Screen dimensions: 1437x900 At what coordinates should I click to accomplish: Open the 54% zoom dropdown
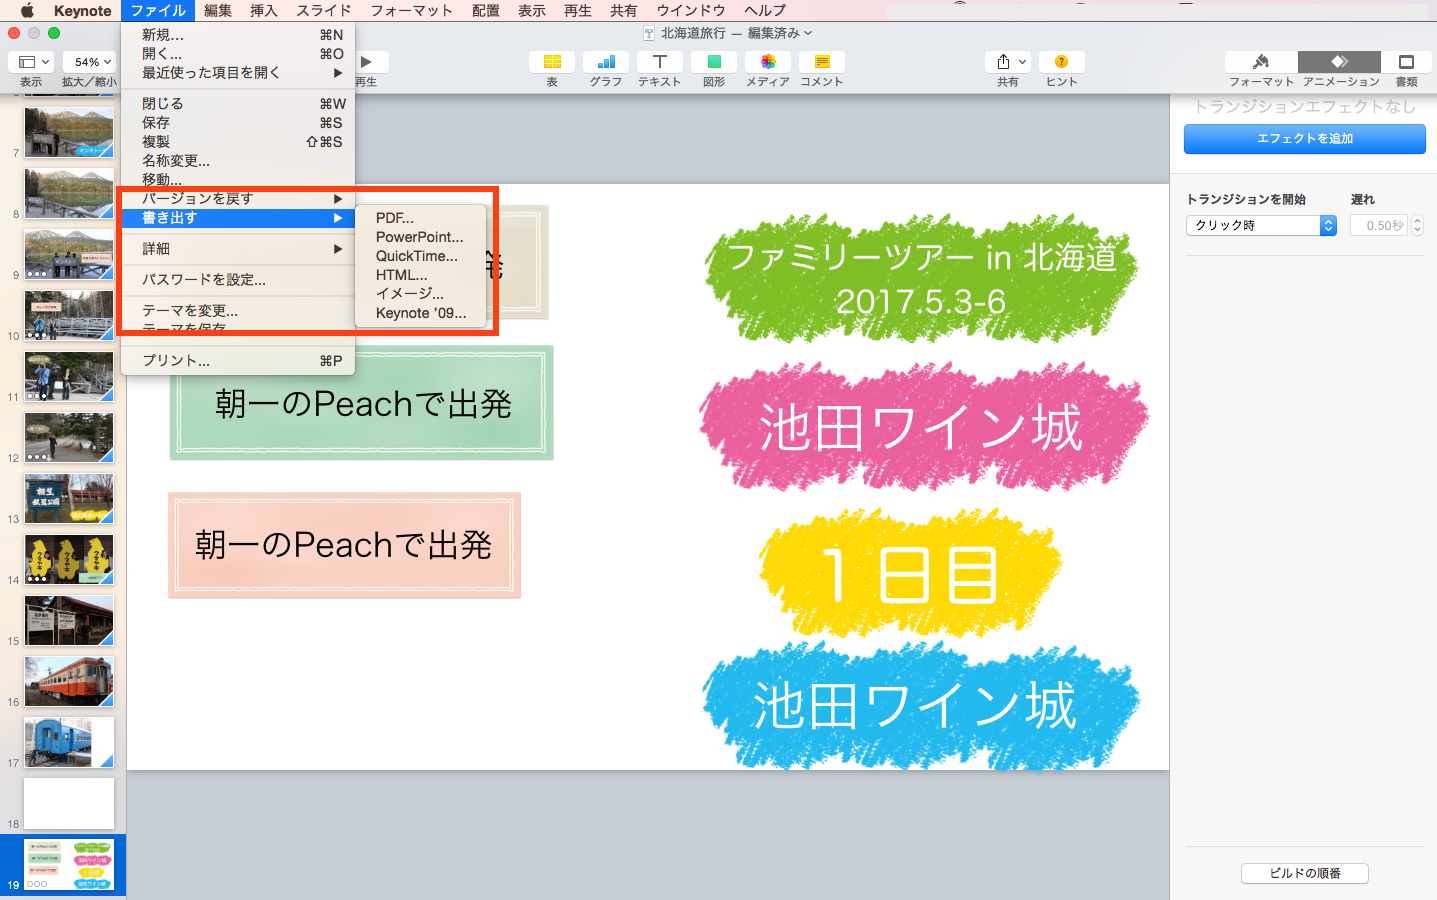(90, 62)
